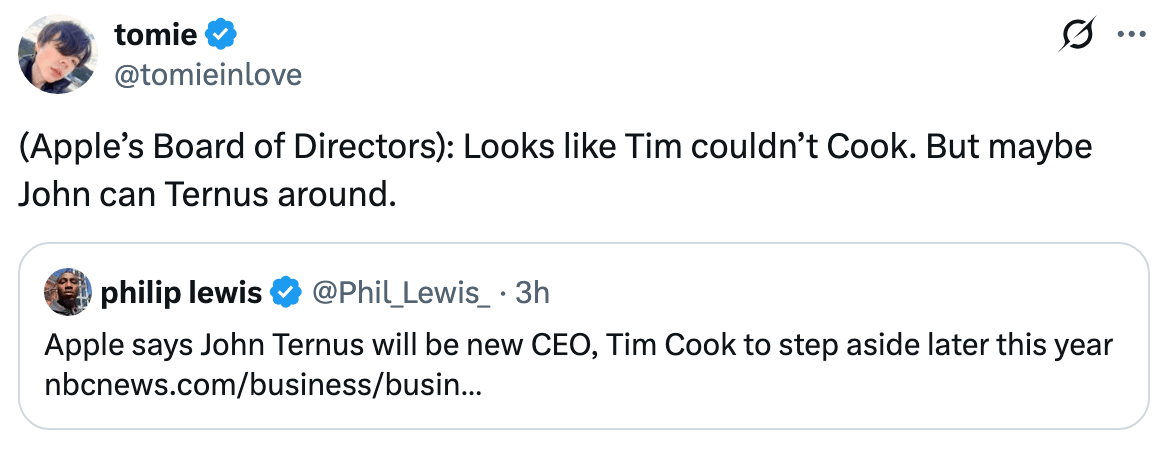Open the @Phil_Lewis_ handle

(402, 293)
